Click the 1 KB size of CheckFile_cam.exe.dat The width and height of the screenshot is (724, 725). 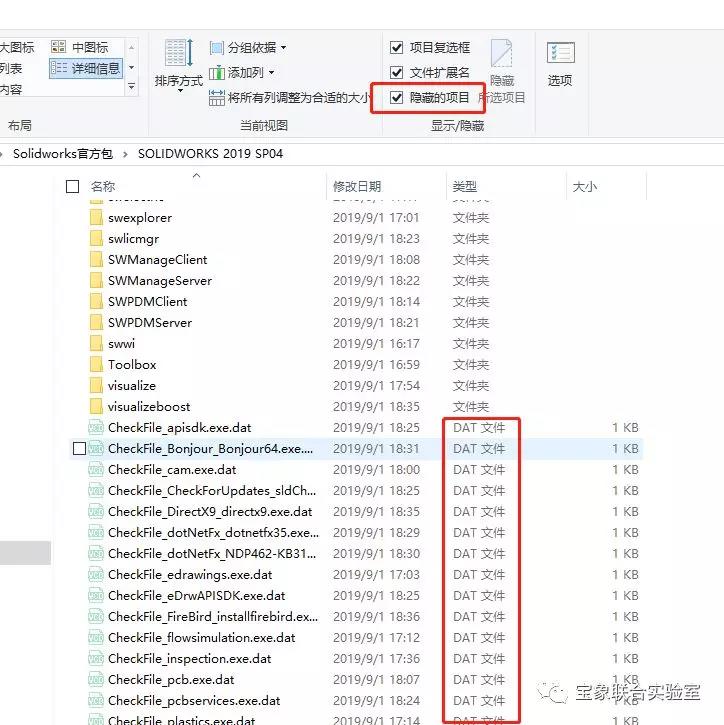coord(626,469)
